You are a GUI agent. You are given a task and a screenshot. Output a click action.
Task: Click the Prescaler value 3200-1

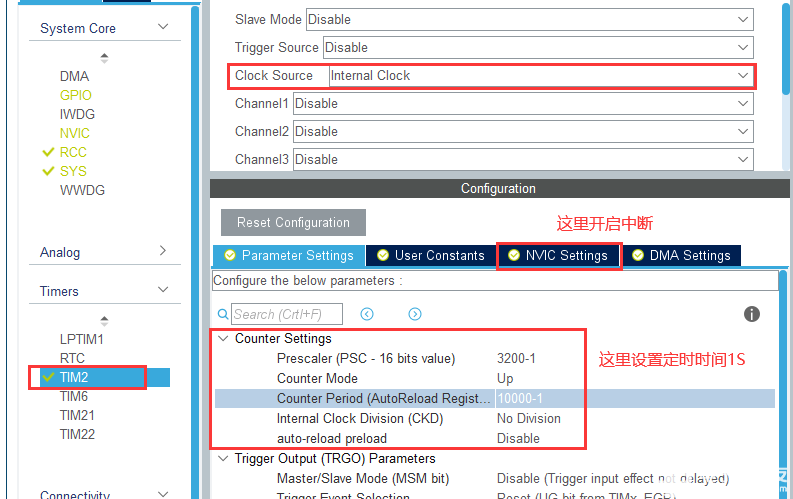(x=516, y=358)
